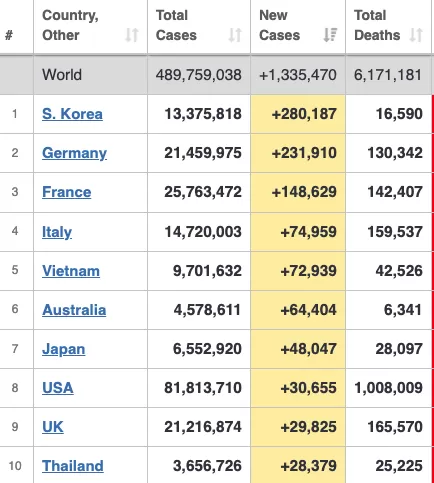Select USA total deaths 1,008,009 cell
Viewport: 434px width, 483px height.
pyautogui.click(x=388, y=388)
